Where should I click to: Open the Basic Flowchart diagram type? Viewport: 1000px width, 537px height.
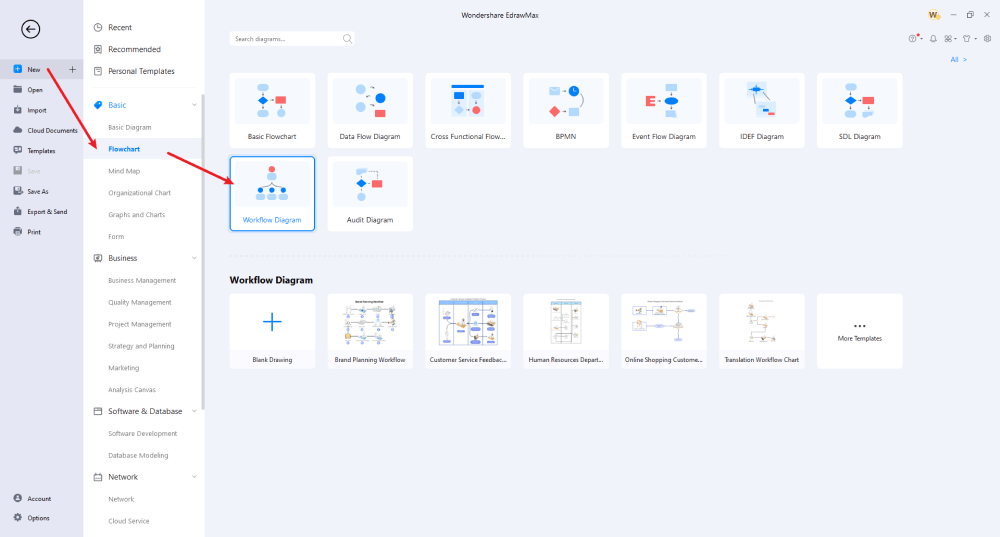tap(272, 110)
